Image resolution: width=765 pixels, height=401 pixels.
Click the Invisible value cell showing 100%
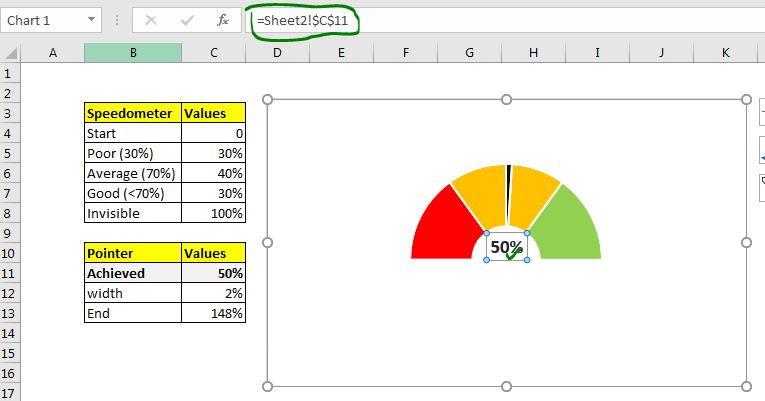pyautogui.click(x=213, y=213)
